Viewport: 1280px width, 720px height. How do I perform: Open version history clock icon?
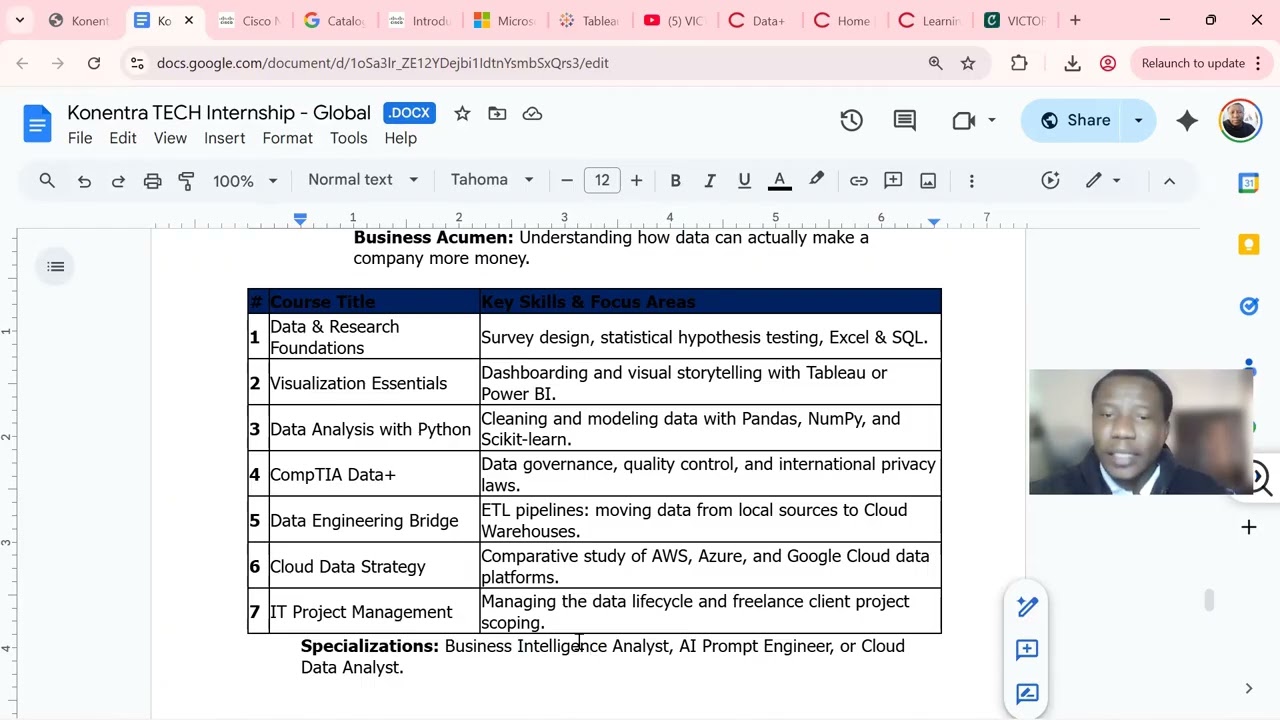coord(851,121)
